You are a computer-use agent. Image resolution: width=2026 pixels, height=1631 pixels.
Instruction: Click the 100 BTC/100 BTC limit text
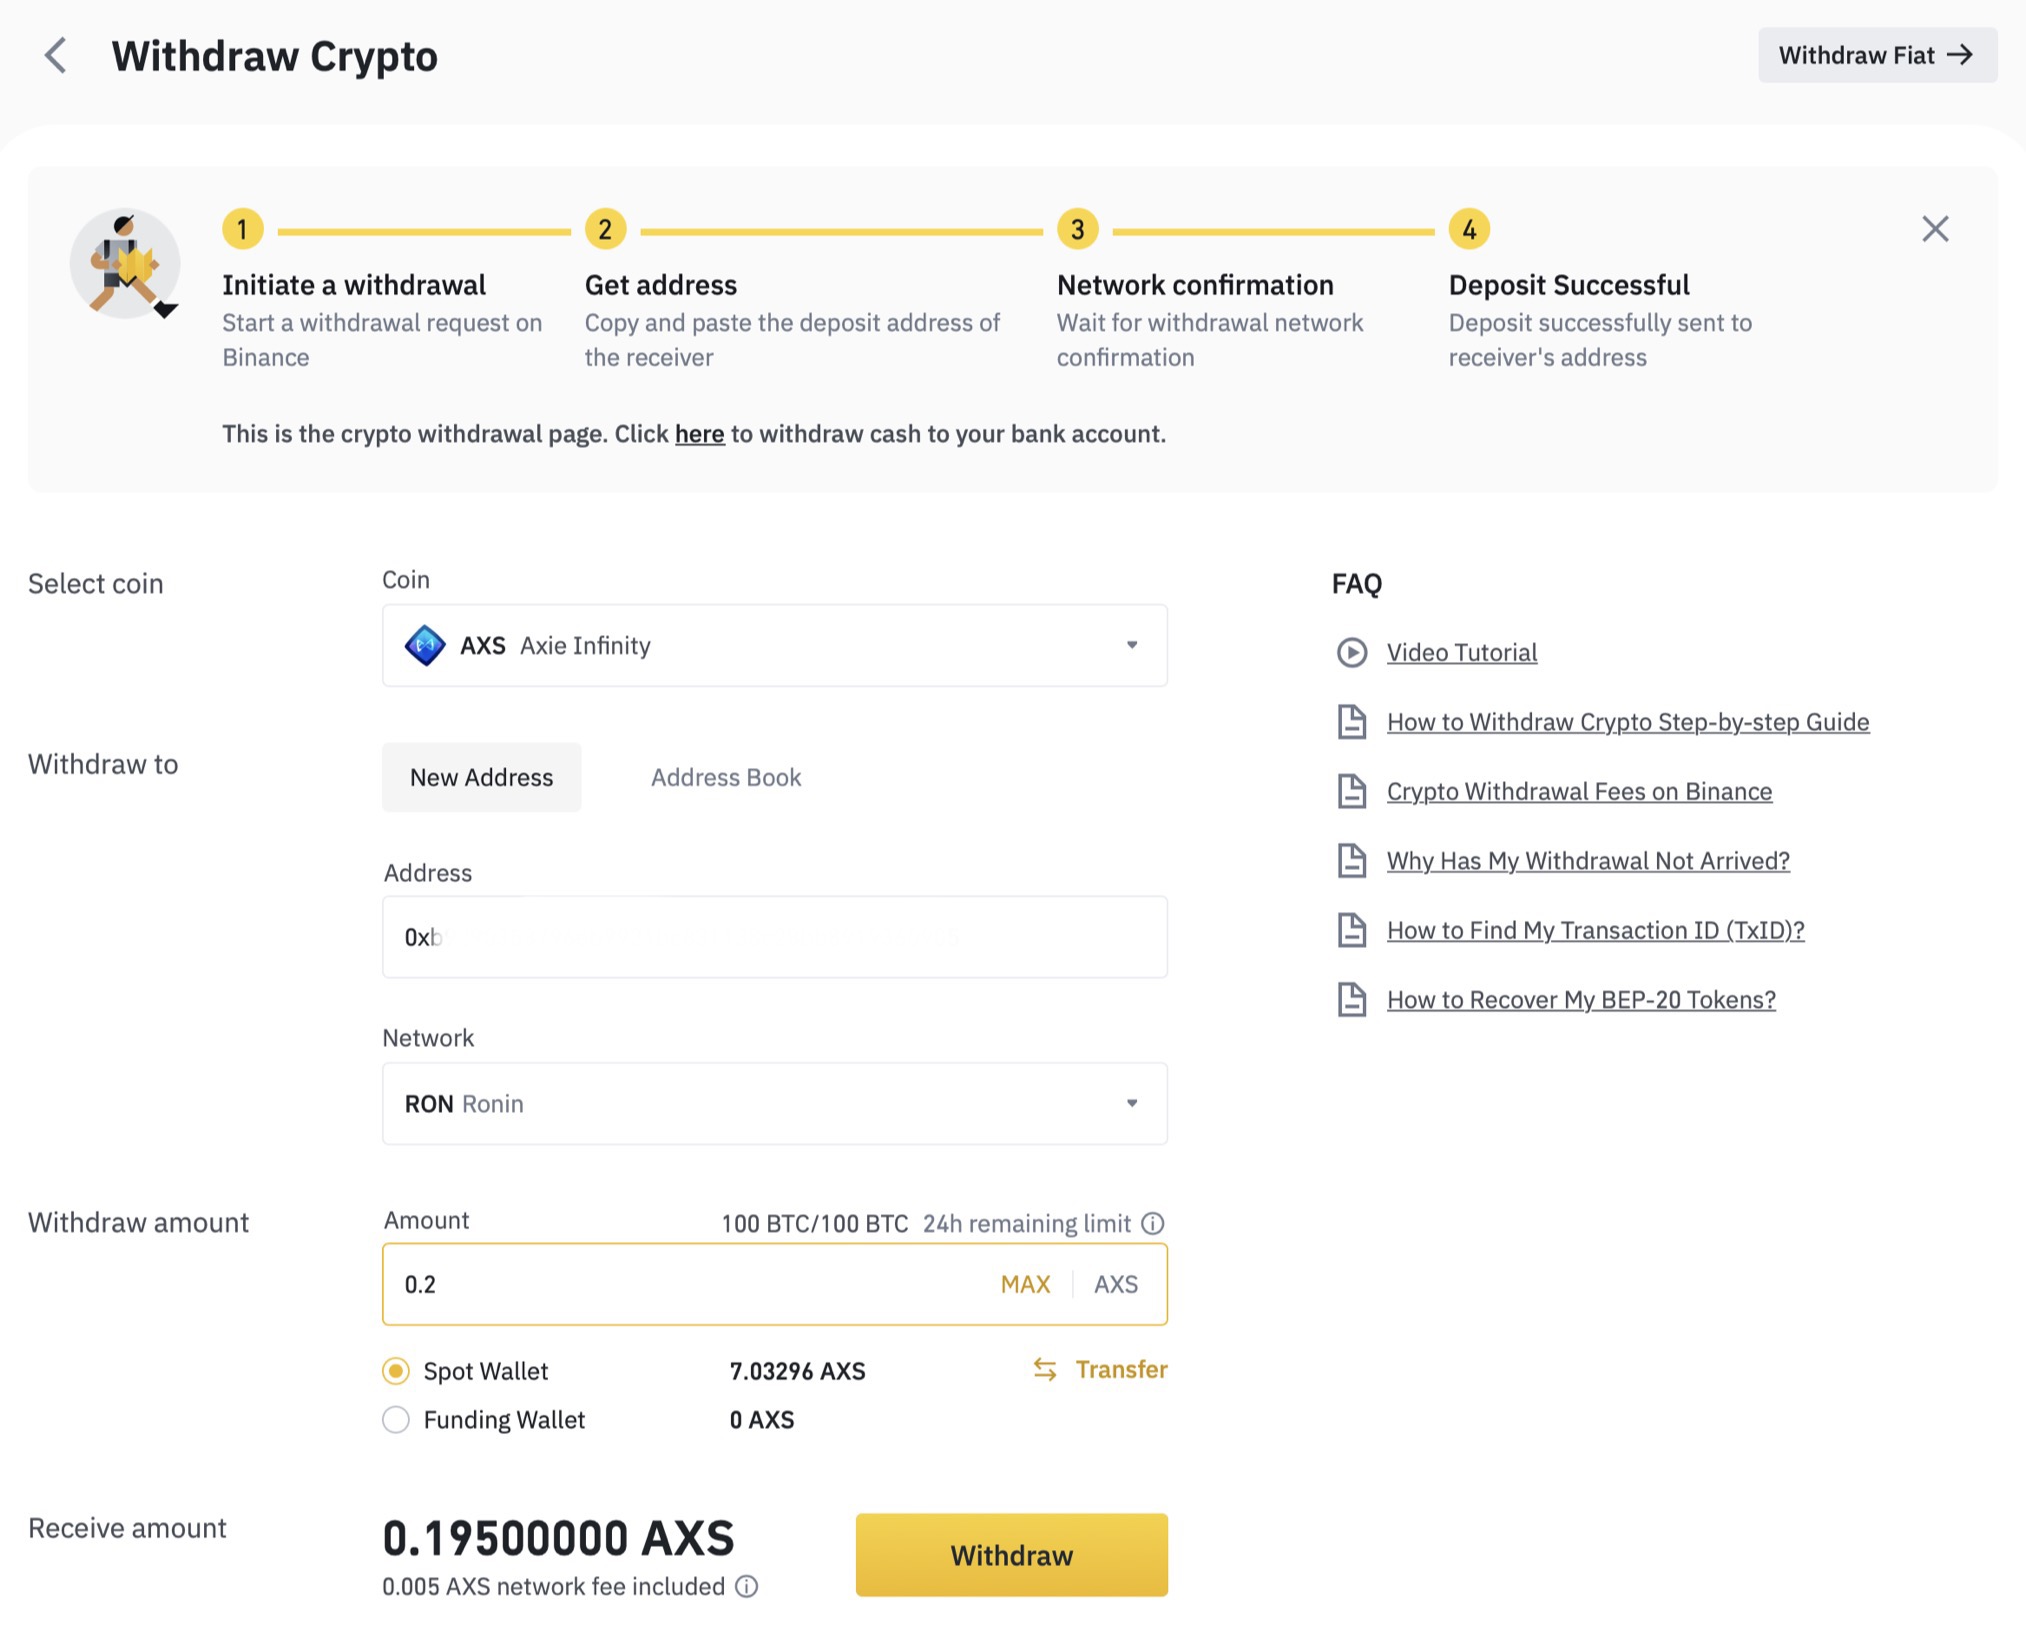815,1223
